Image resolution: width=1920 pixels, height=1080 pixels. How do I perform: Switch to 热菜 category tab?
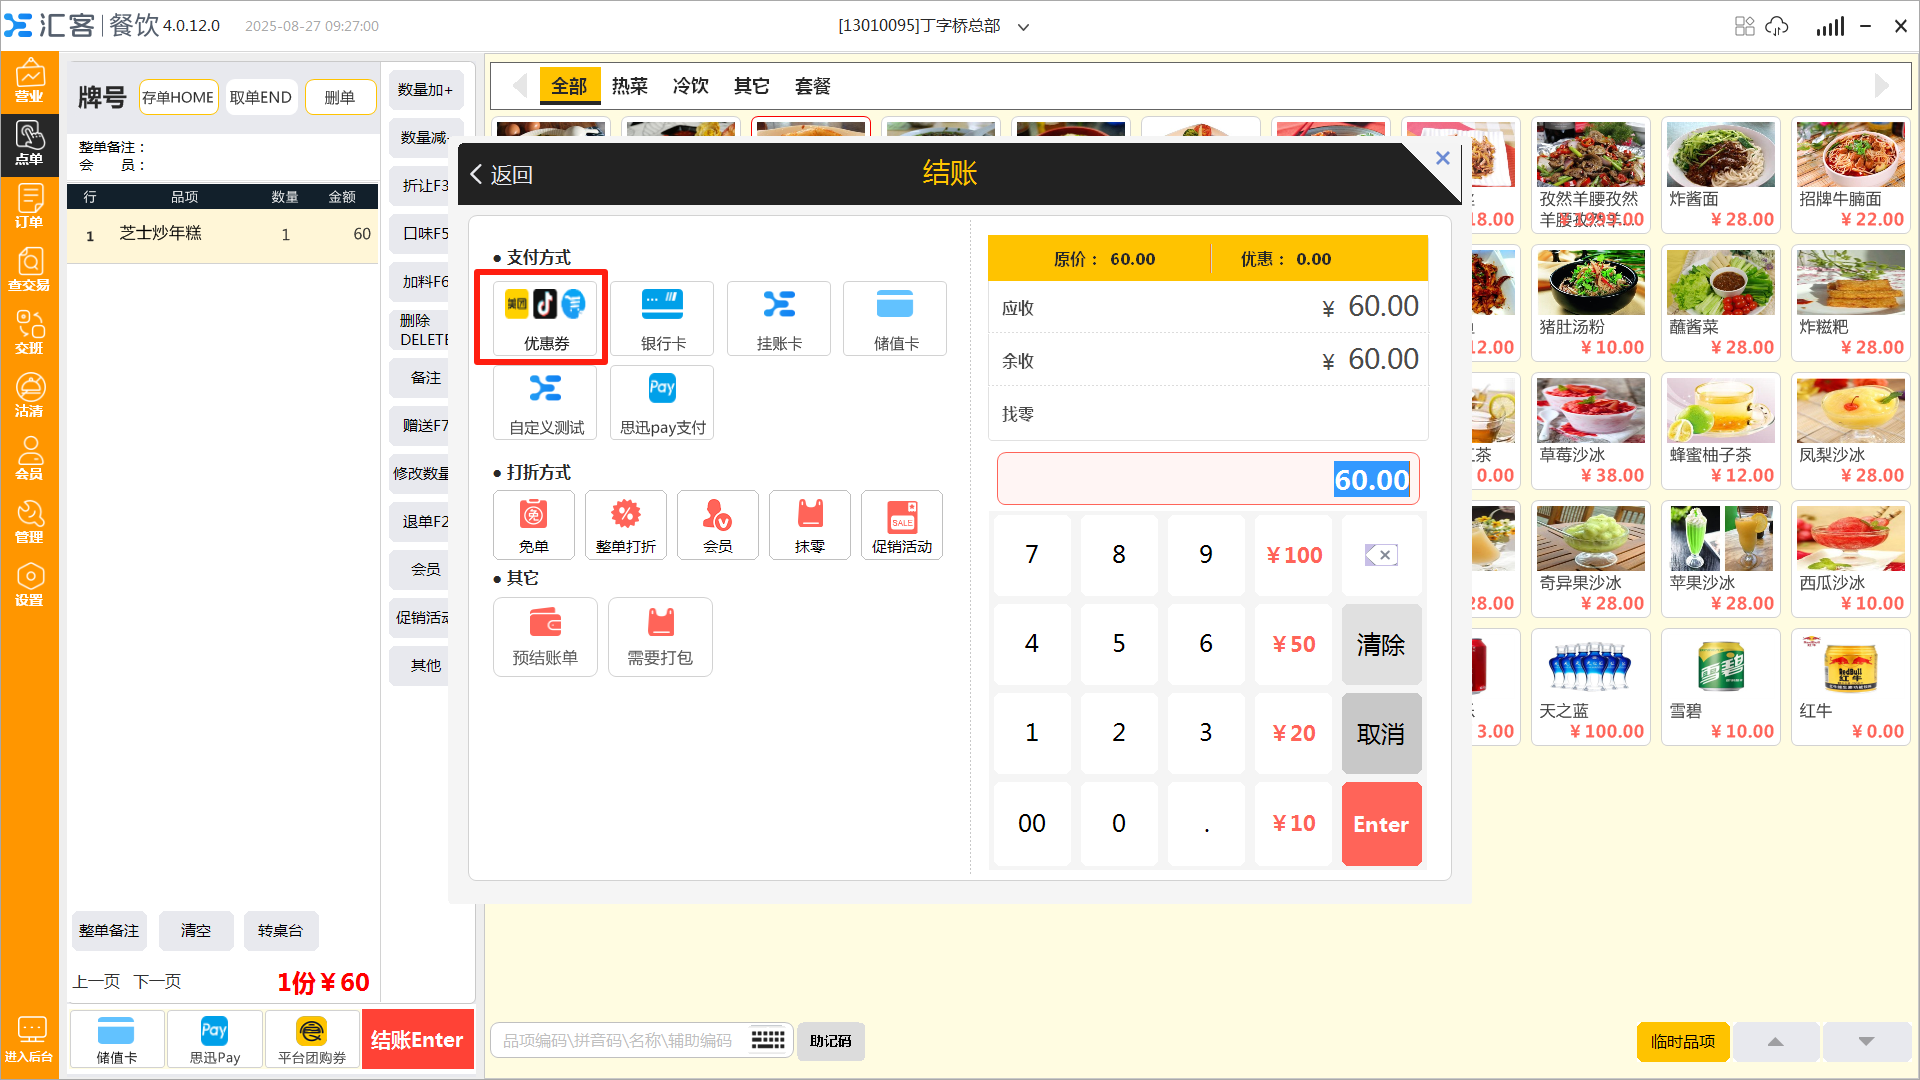click(629, 86)
